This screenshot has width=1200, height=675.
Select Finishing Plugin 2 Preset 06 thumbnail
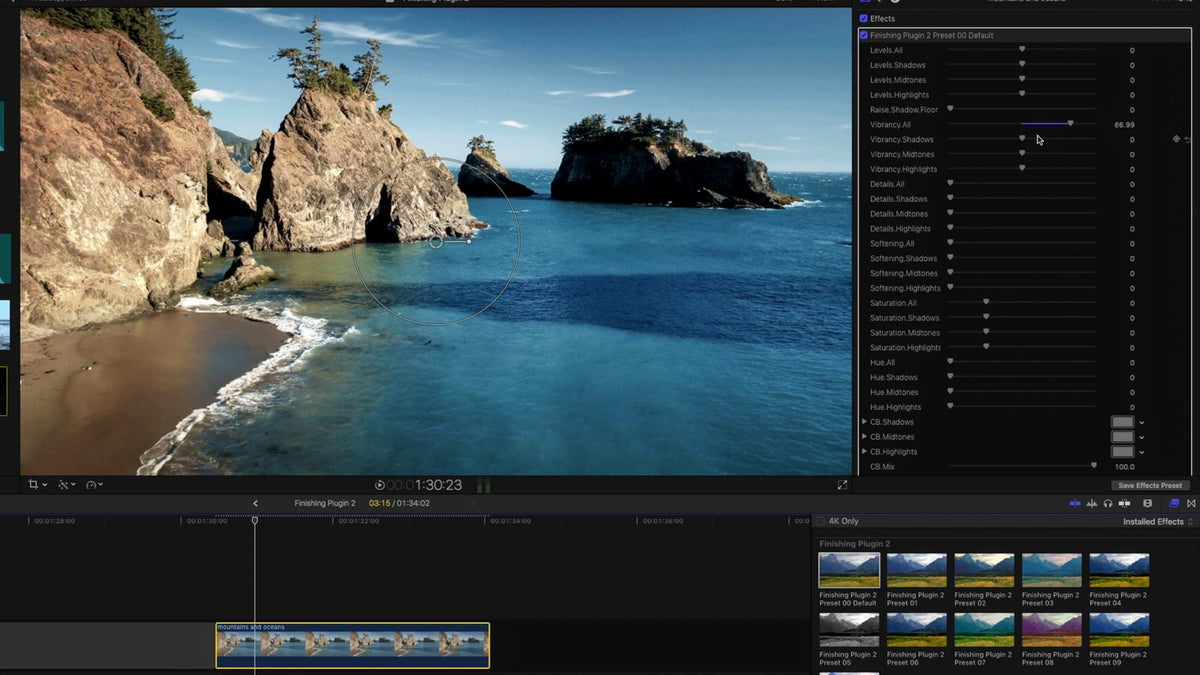pyautogui.click(x=916, y=630)
